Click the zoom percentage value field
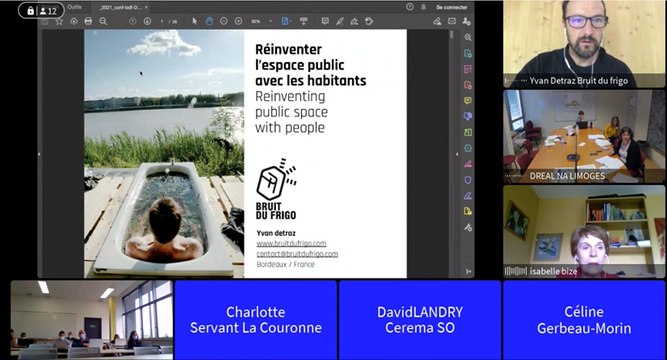This screenshot has width=667, height=360. [x=256, y=21]
